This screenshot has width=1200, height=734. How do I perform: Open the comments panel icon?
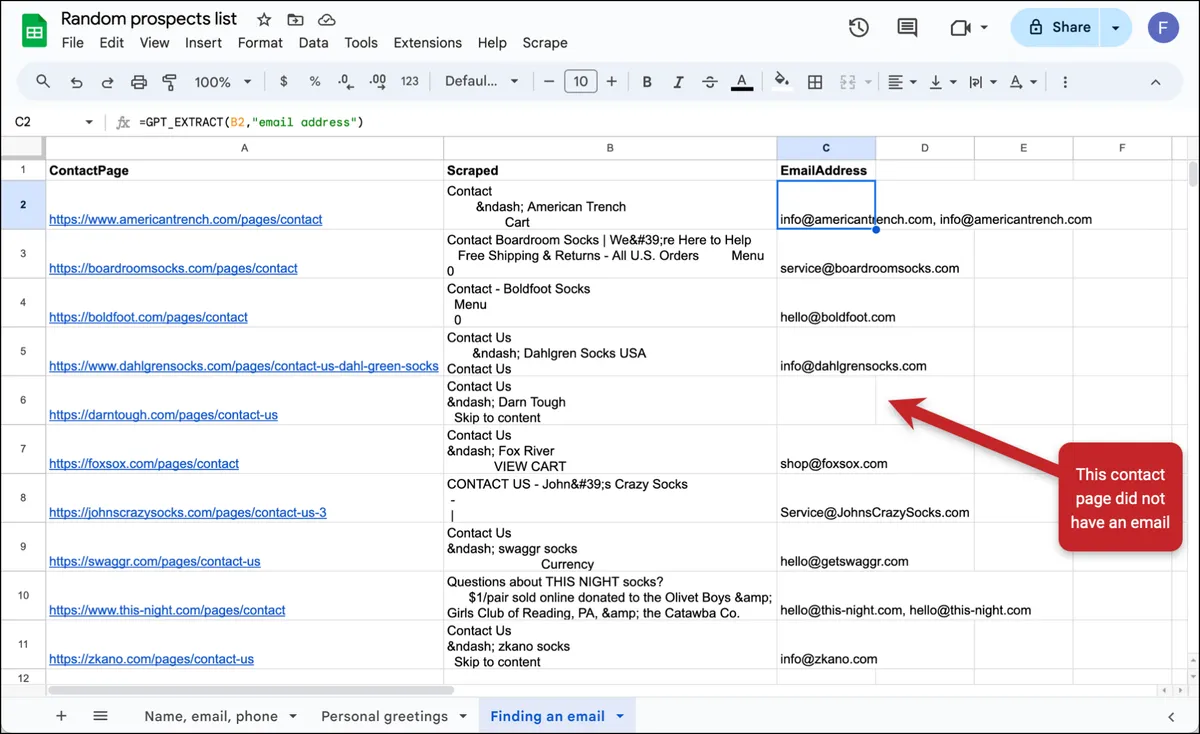coord(907,28)
